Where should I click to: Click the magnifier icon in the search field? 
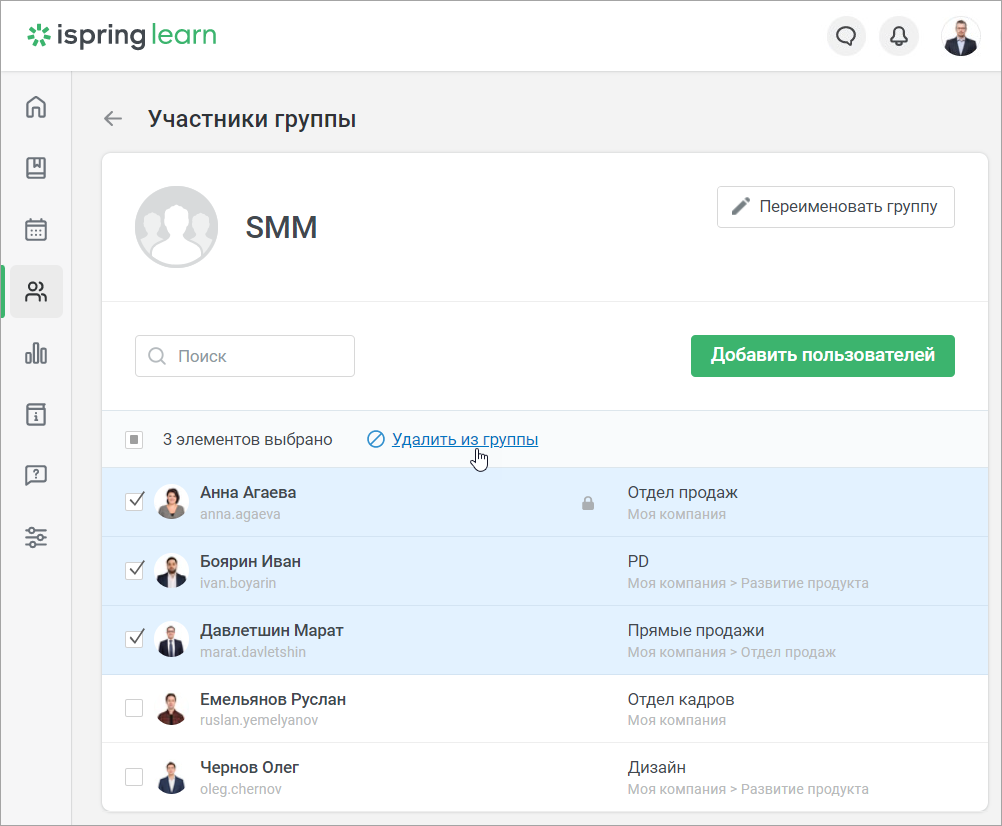157,356
